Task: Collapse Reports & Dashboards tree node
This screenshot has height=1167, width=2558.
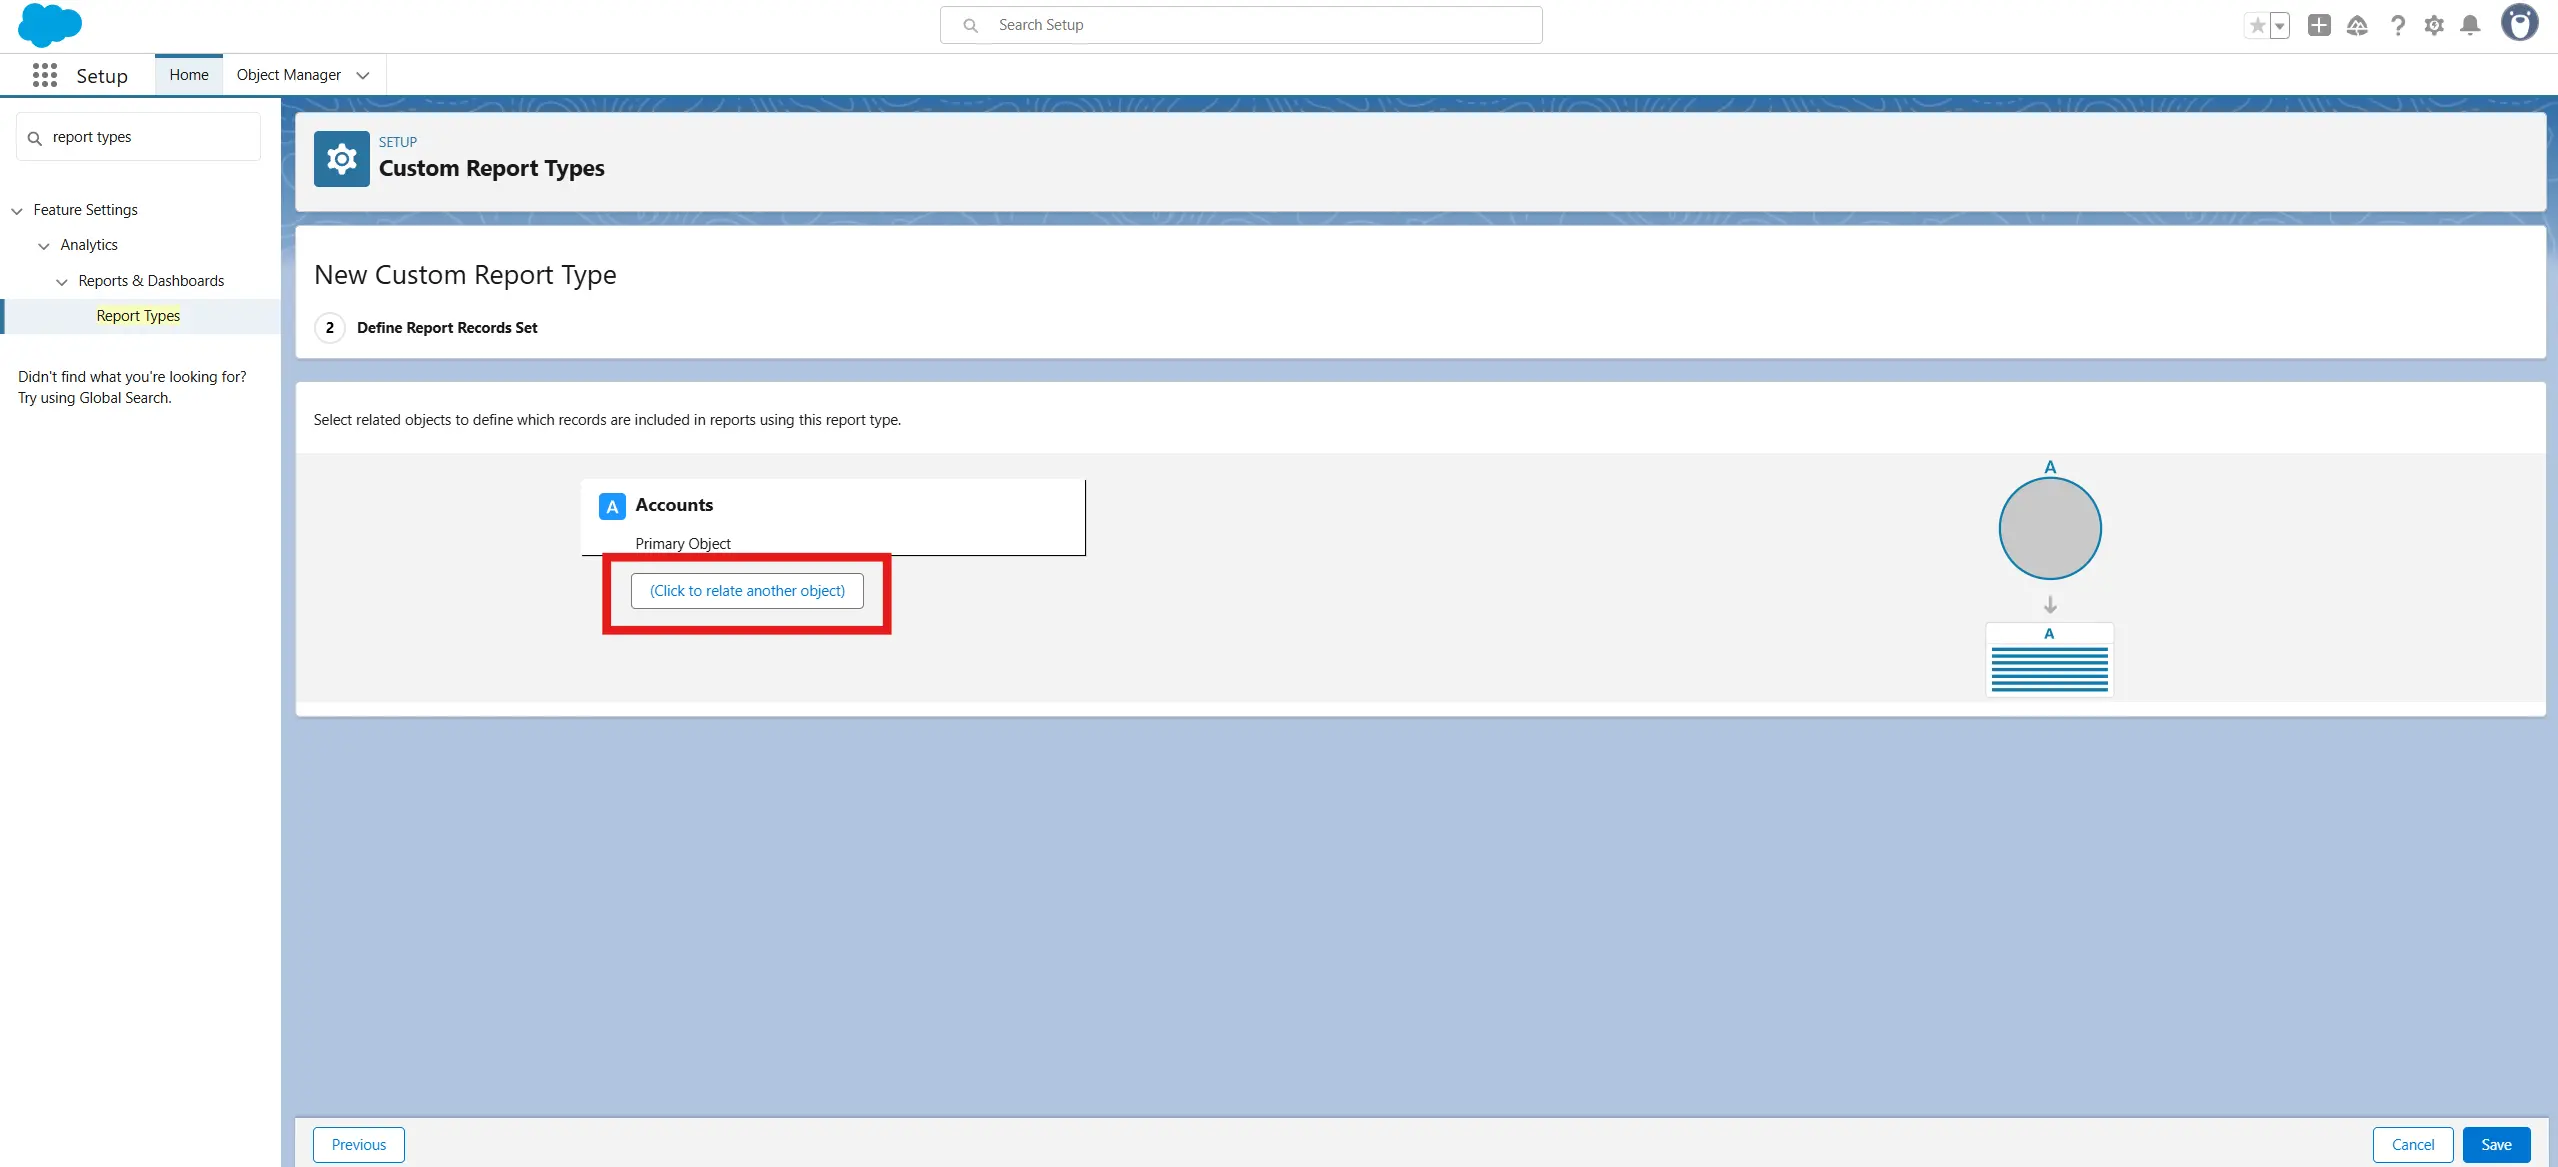Action: pos(62,282)
